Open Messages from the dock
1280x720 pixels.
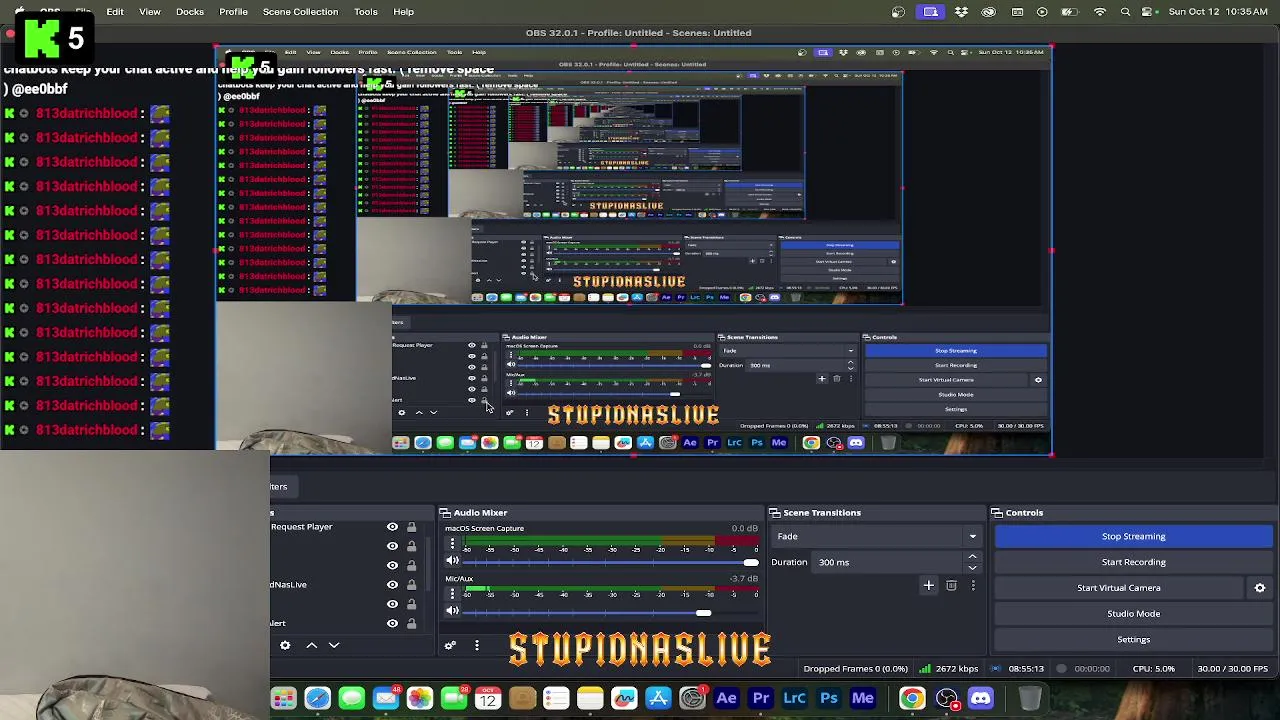click(x=351, y=699)
